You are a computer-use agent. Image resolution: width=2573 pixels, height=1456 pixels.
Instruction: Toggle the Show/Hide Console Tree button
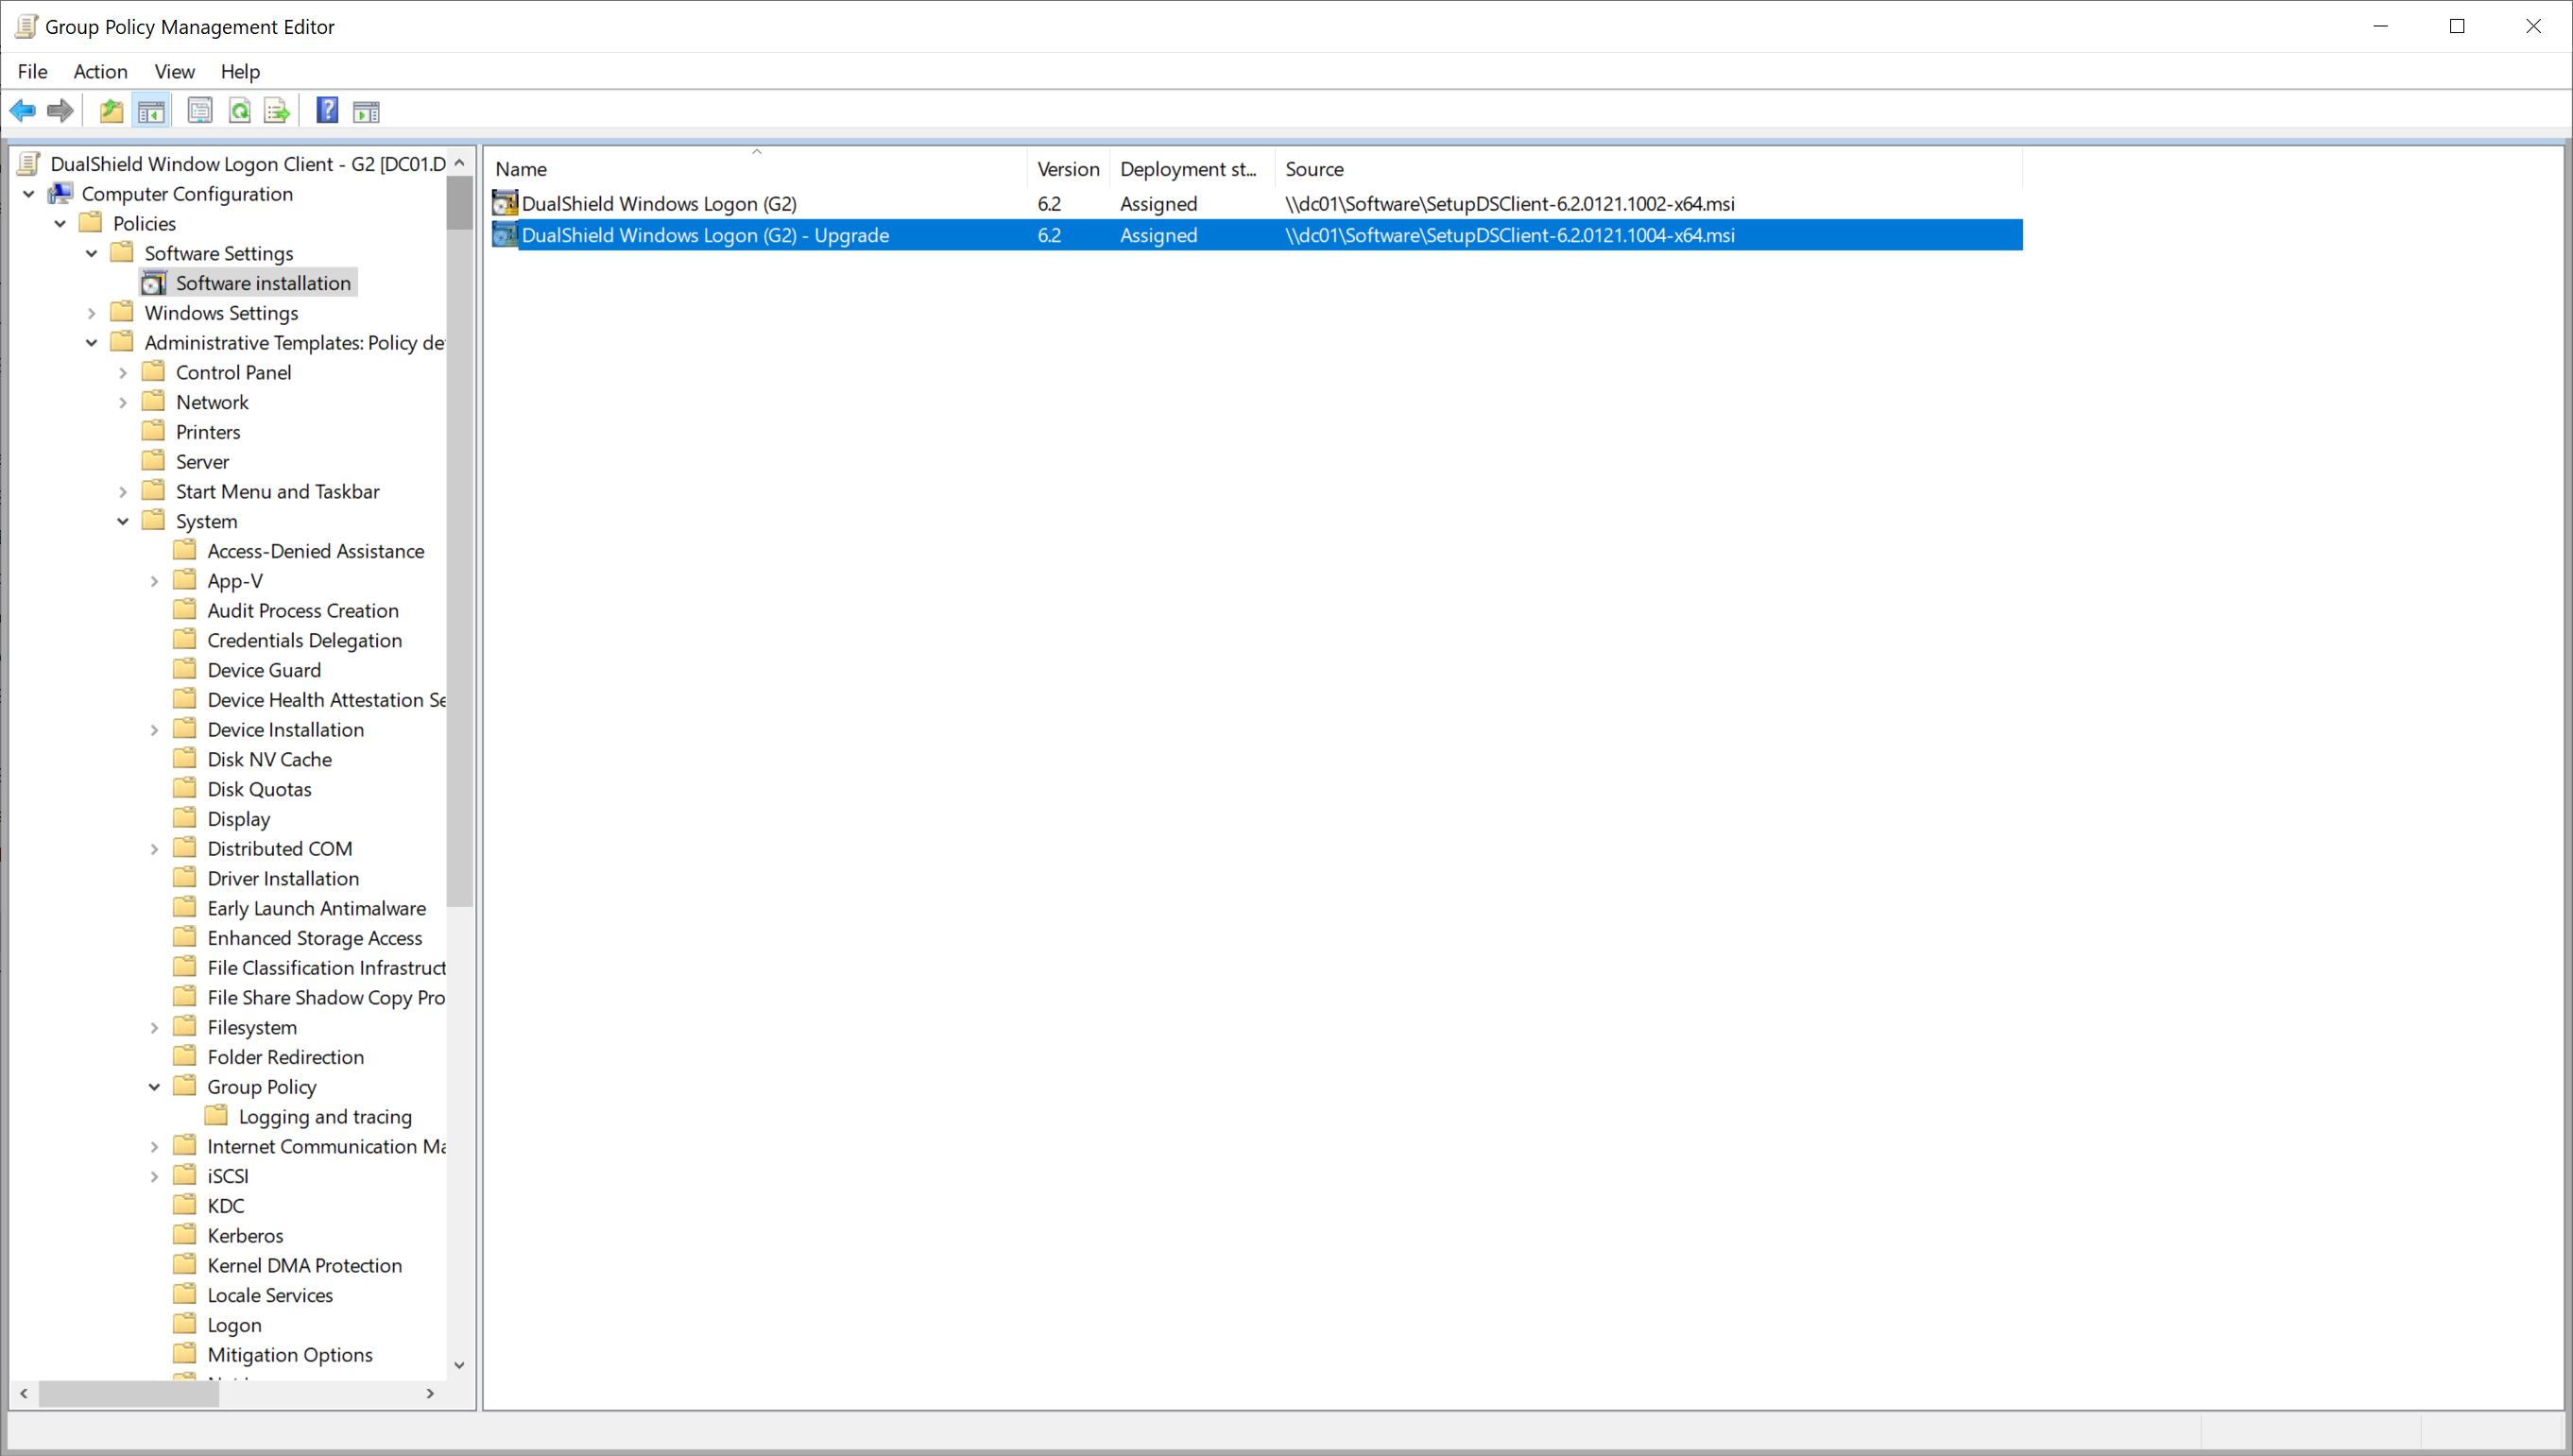click(151, 111)
